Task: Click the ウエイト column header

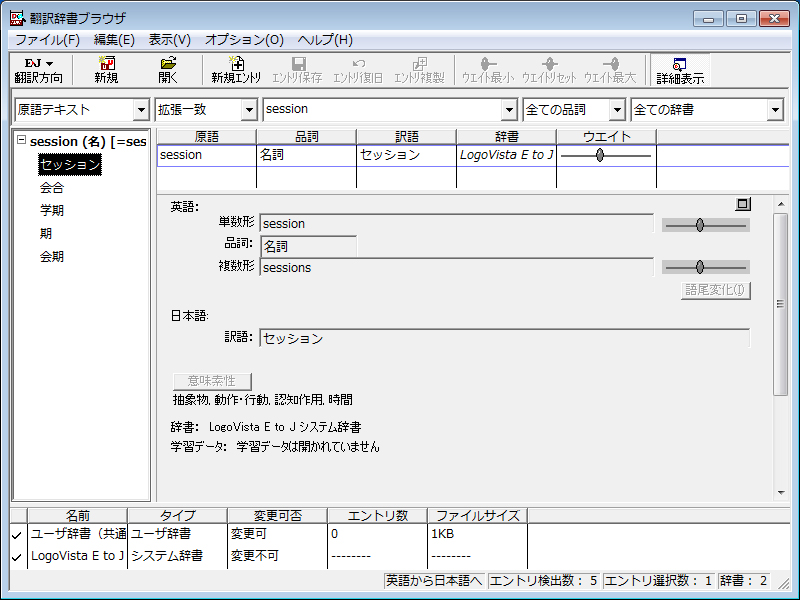Action: pyautogui.click(x=606, y=136)
